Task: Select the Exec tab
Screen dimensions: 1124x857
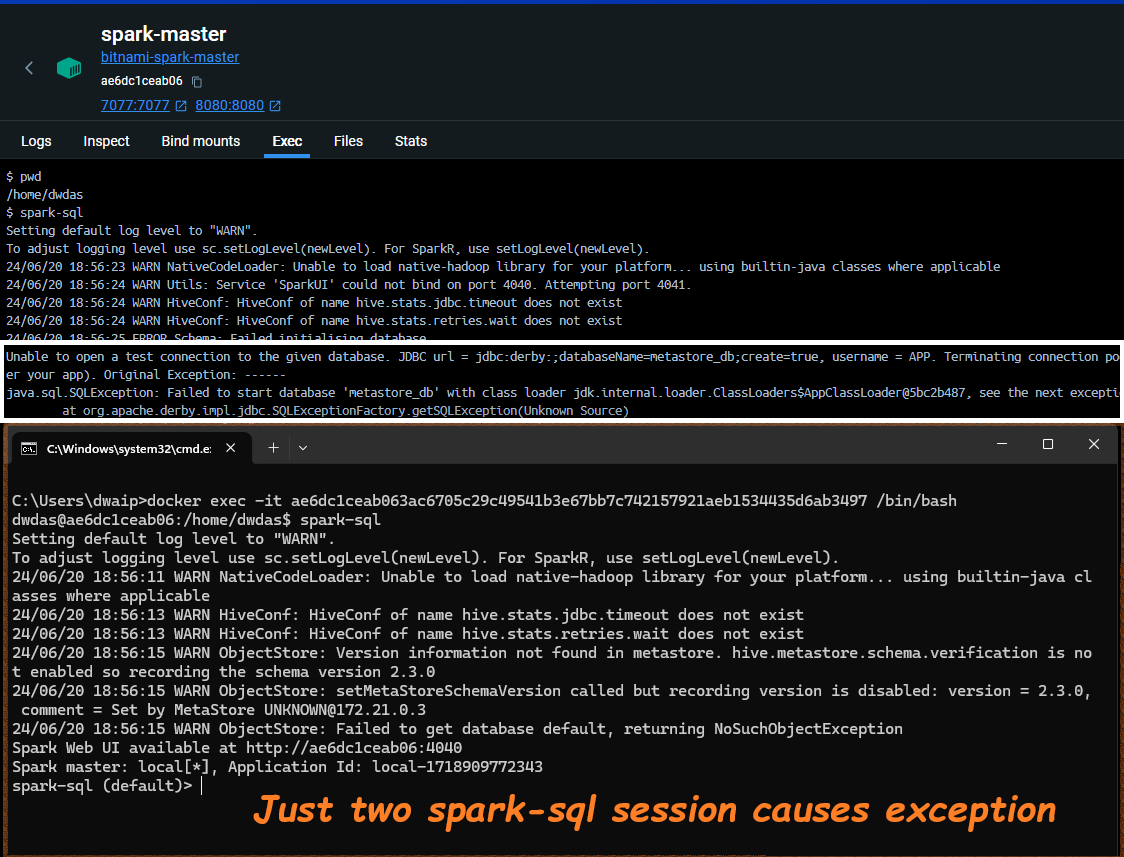Action: (287, 141)
